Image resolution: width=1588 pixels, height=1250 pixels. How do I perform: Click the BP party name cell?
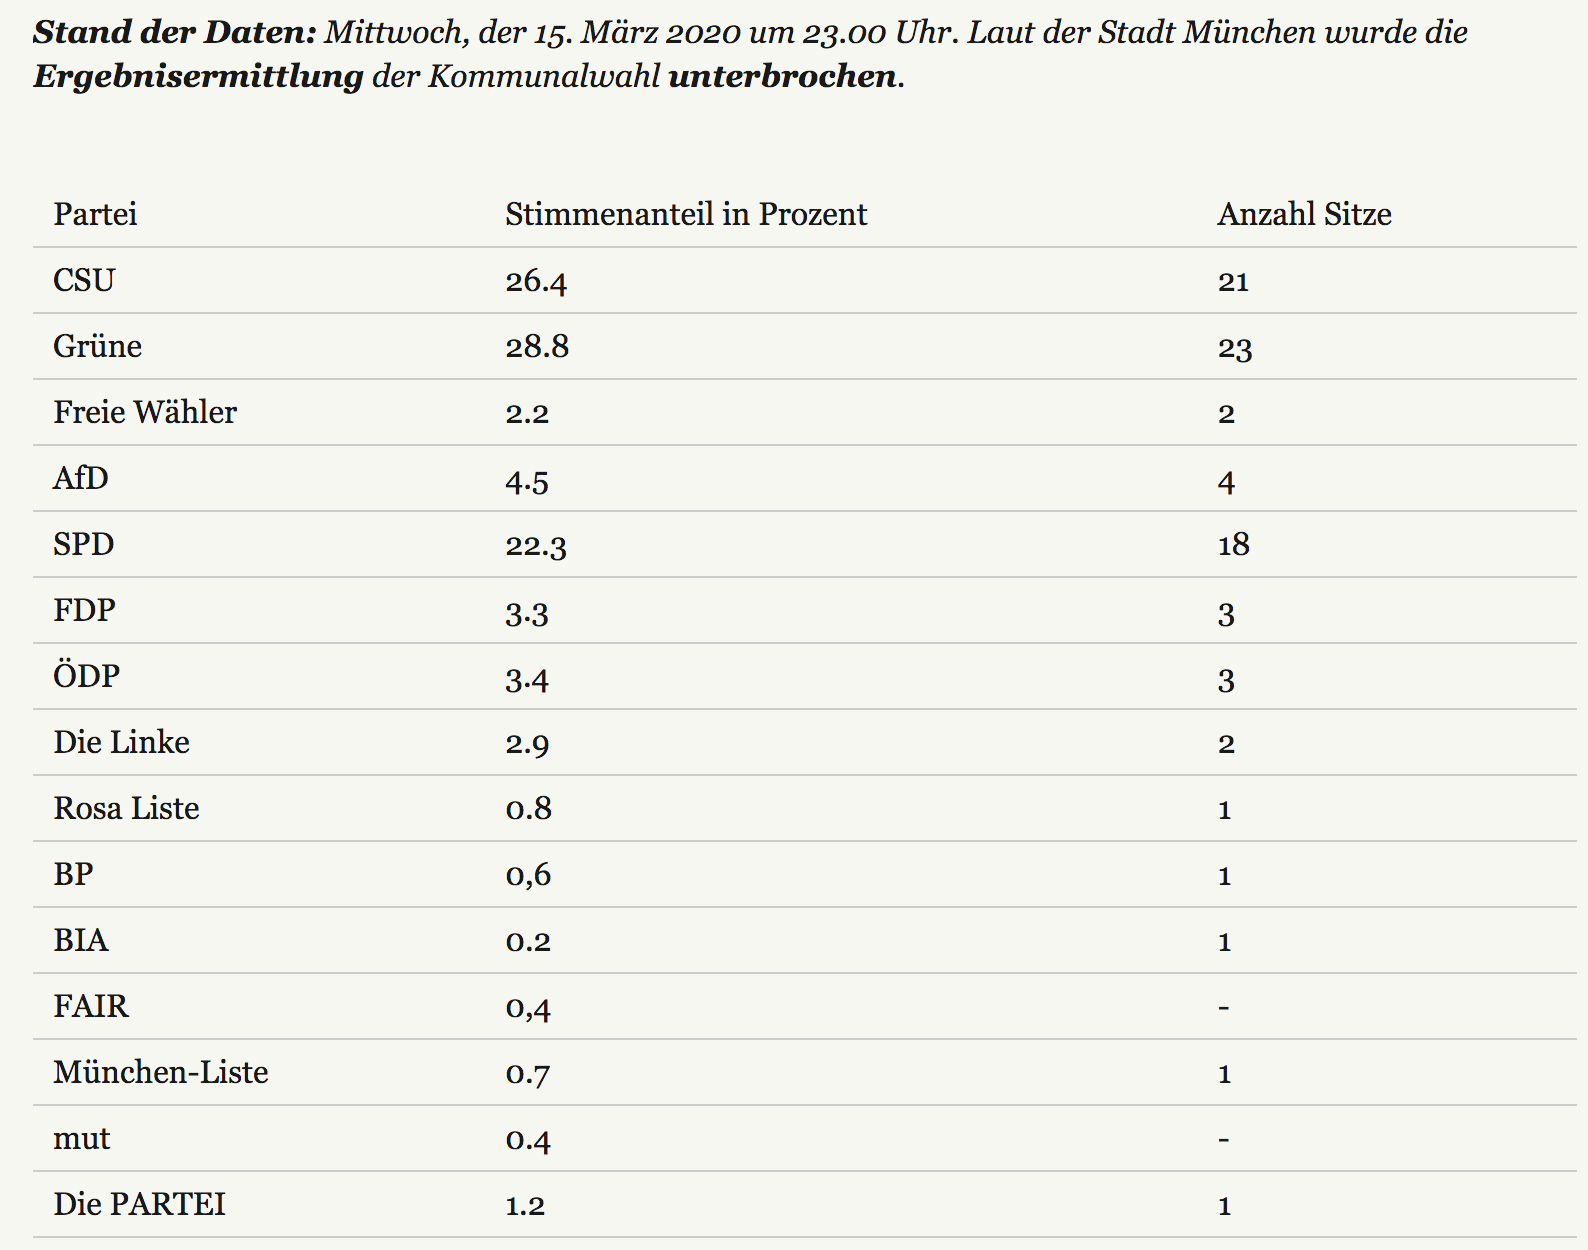(x=73, y=874)
